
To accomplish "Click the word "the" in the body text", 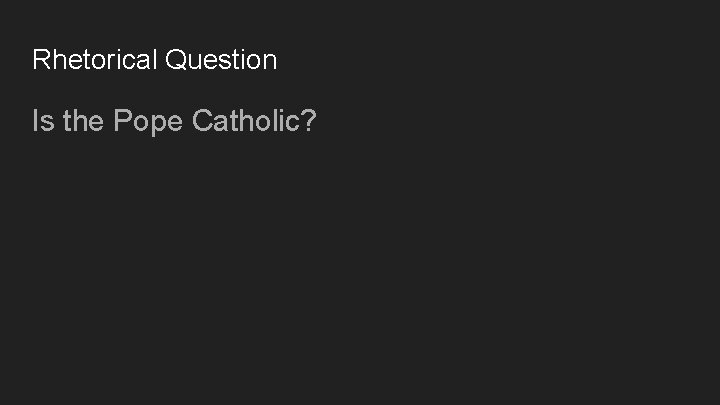I will point(83,123).
